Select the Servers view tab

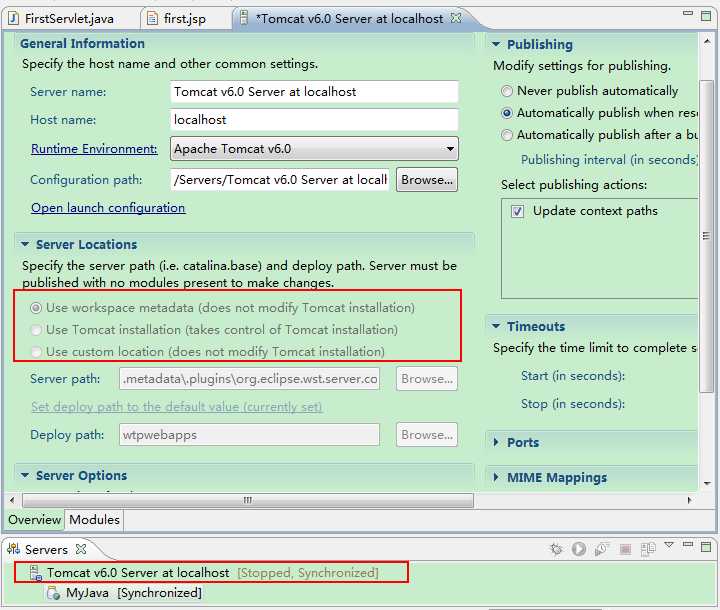(x=46, y=549)
